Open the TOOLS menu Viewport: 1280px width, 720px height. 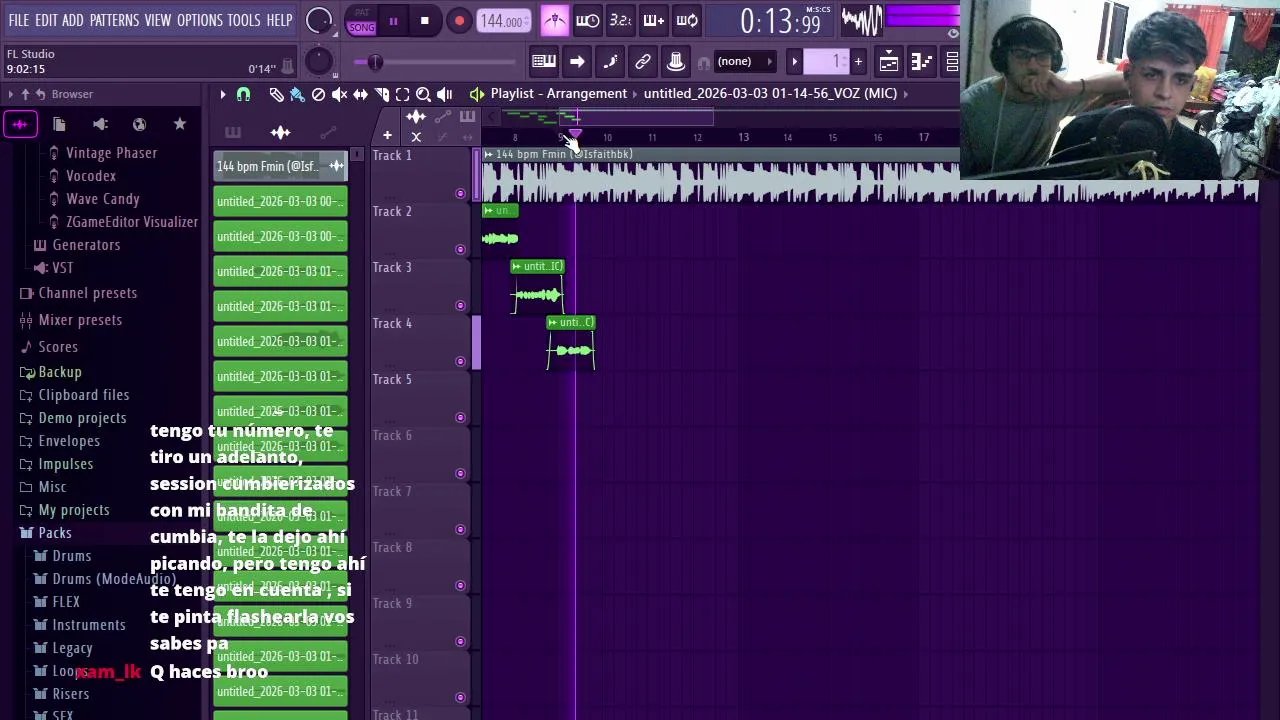[x=244, y=20]
